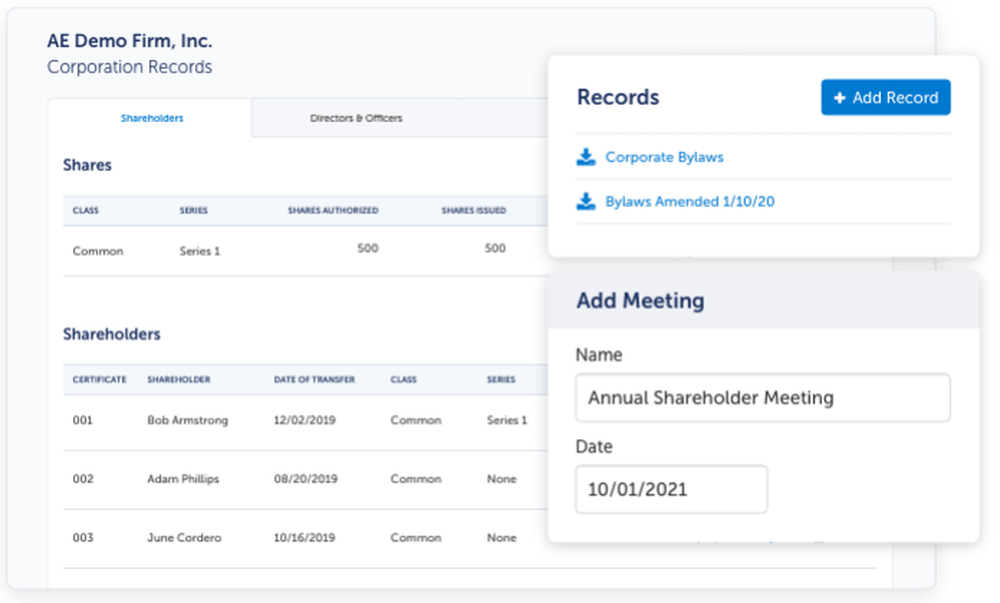The height and width of the screenshot is (603, 1000).
Task: Click the Shareholders section heading
Action: tap(112, 334)
